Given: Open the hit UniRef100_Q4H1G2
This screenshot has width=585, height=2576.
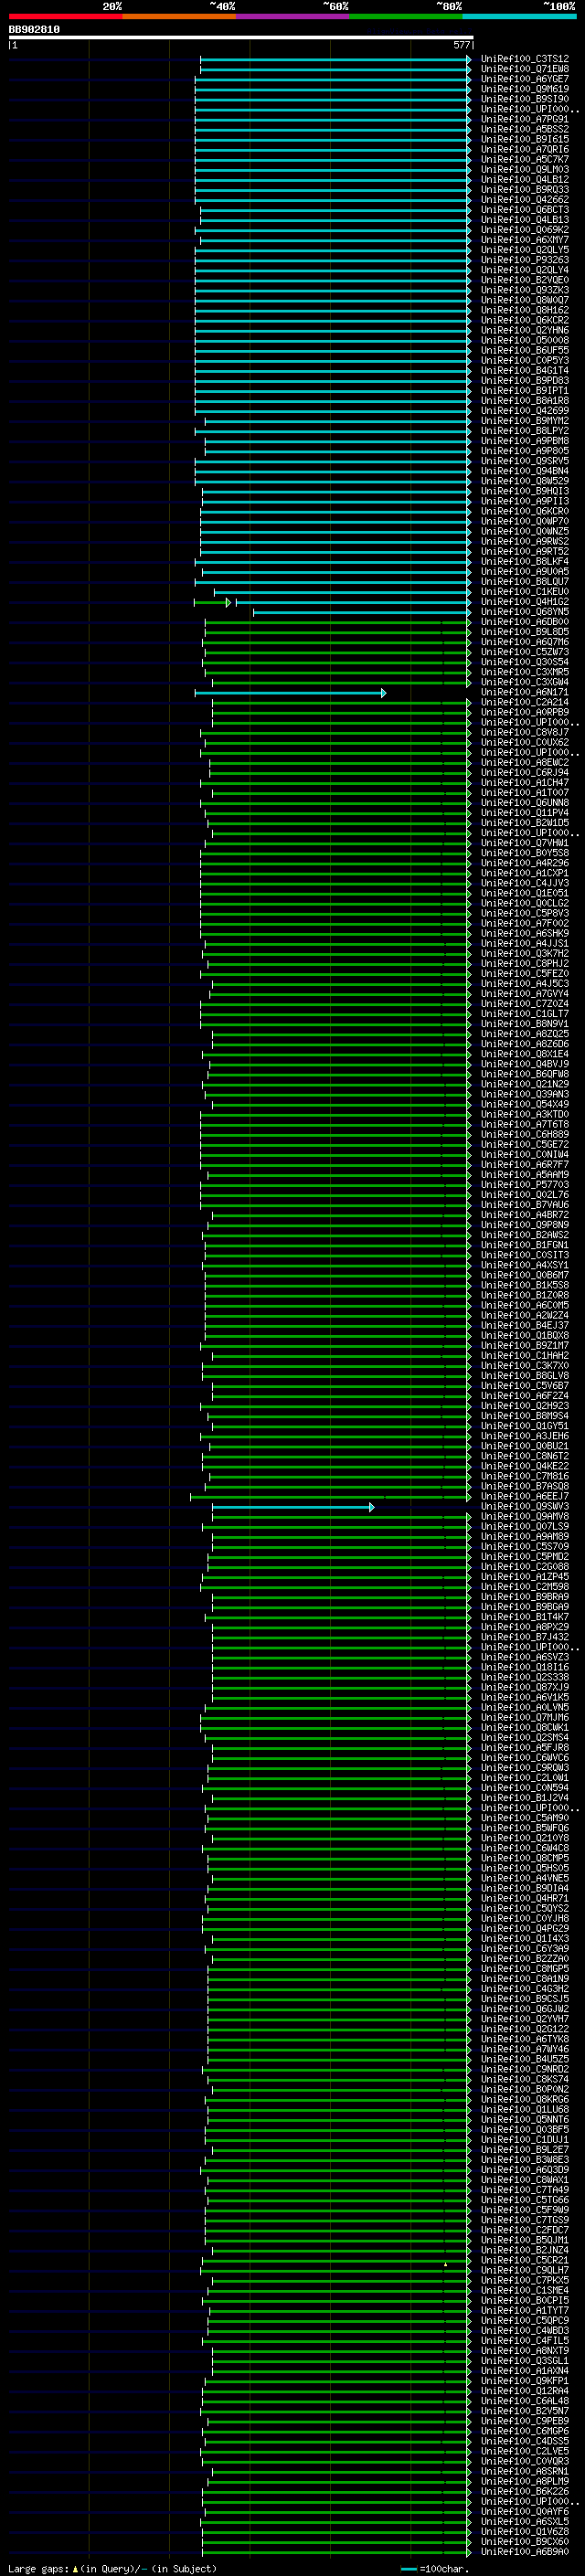Looking at the screenshot, I should pyautogui.click(x=525, y=602).
